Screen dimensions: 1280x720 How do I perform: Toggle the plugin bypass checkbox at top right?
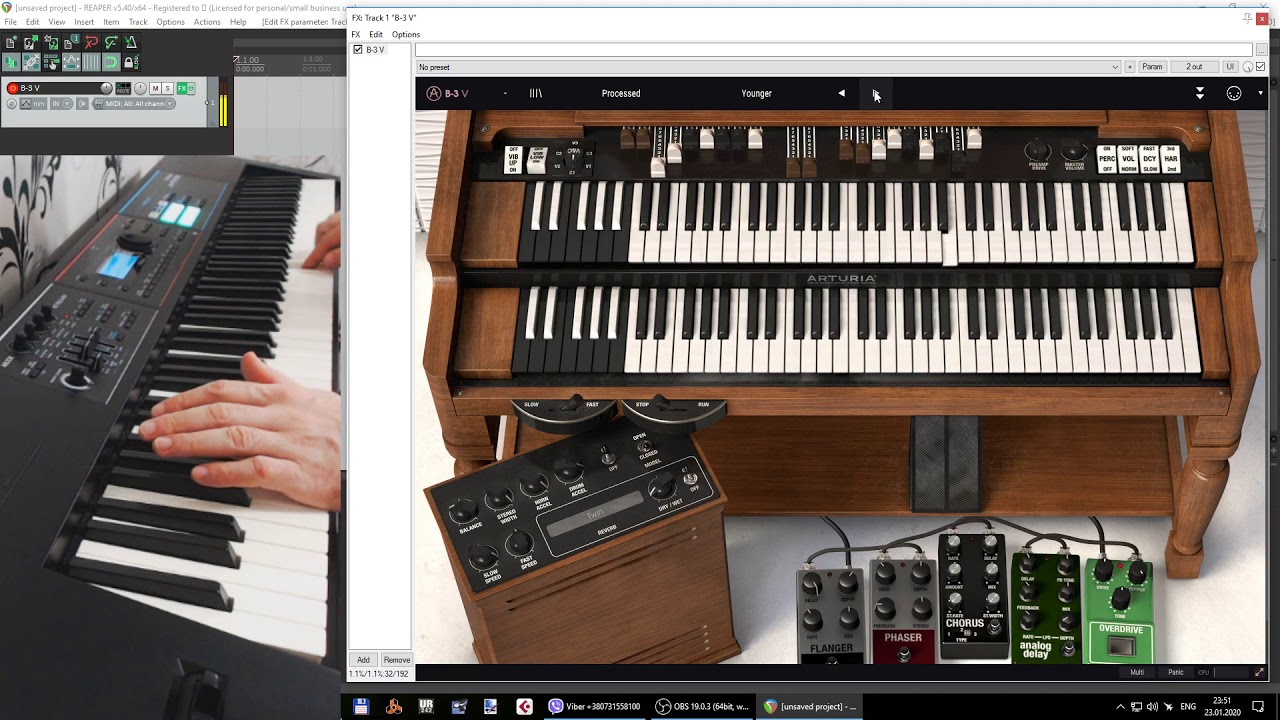(1261, 67)
